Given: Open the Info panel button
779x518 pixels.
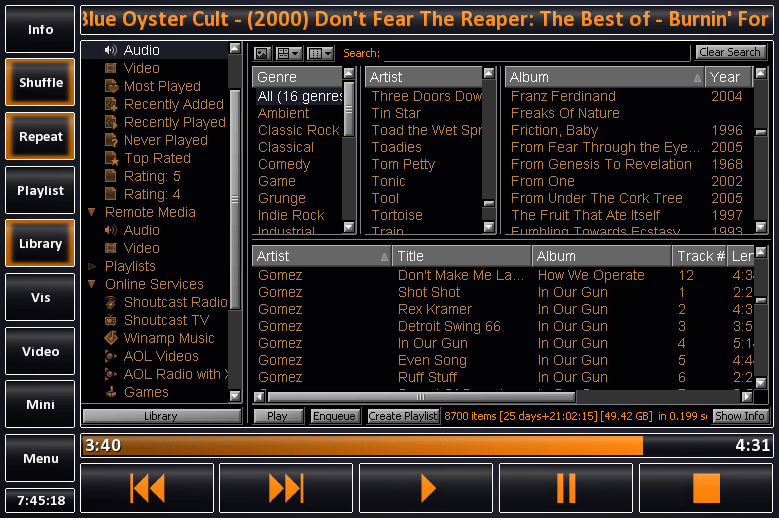Looking at the screenshot, I should (x=40, y=29).
